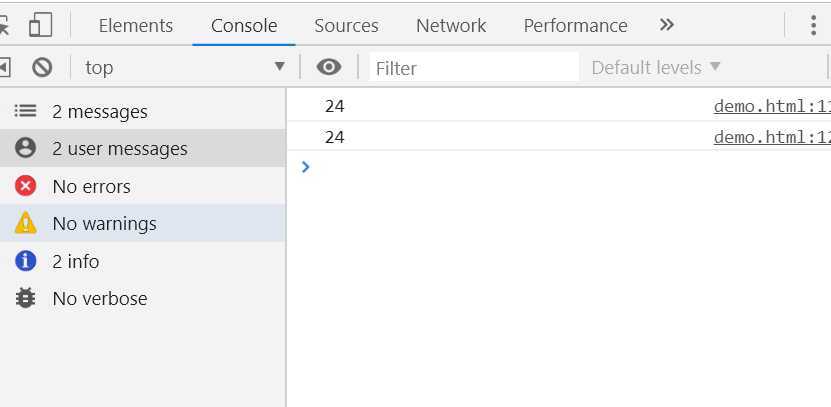831x407 pixels.
Task: Toggle the live expression eye icon
Action: (x=329, y=67)
